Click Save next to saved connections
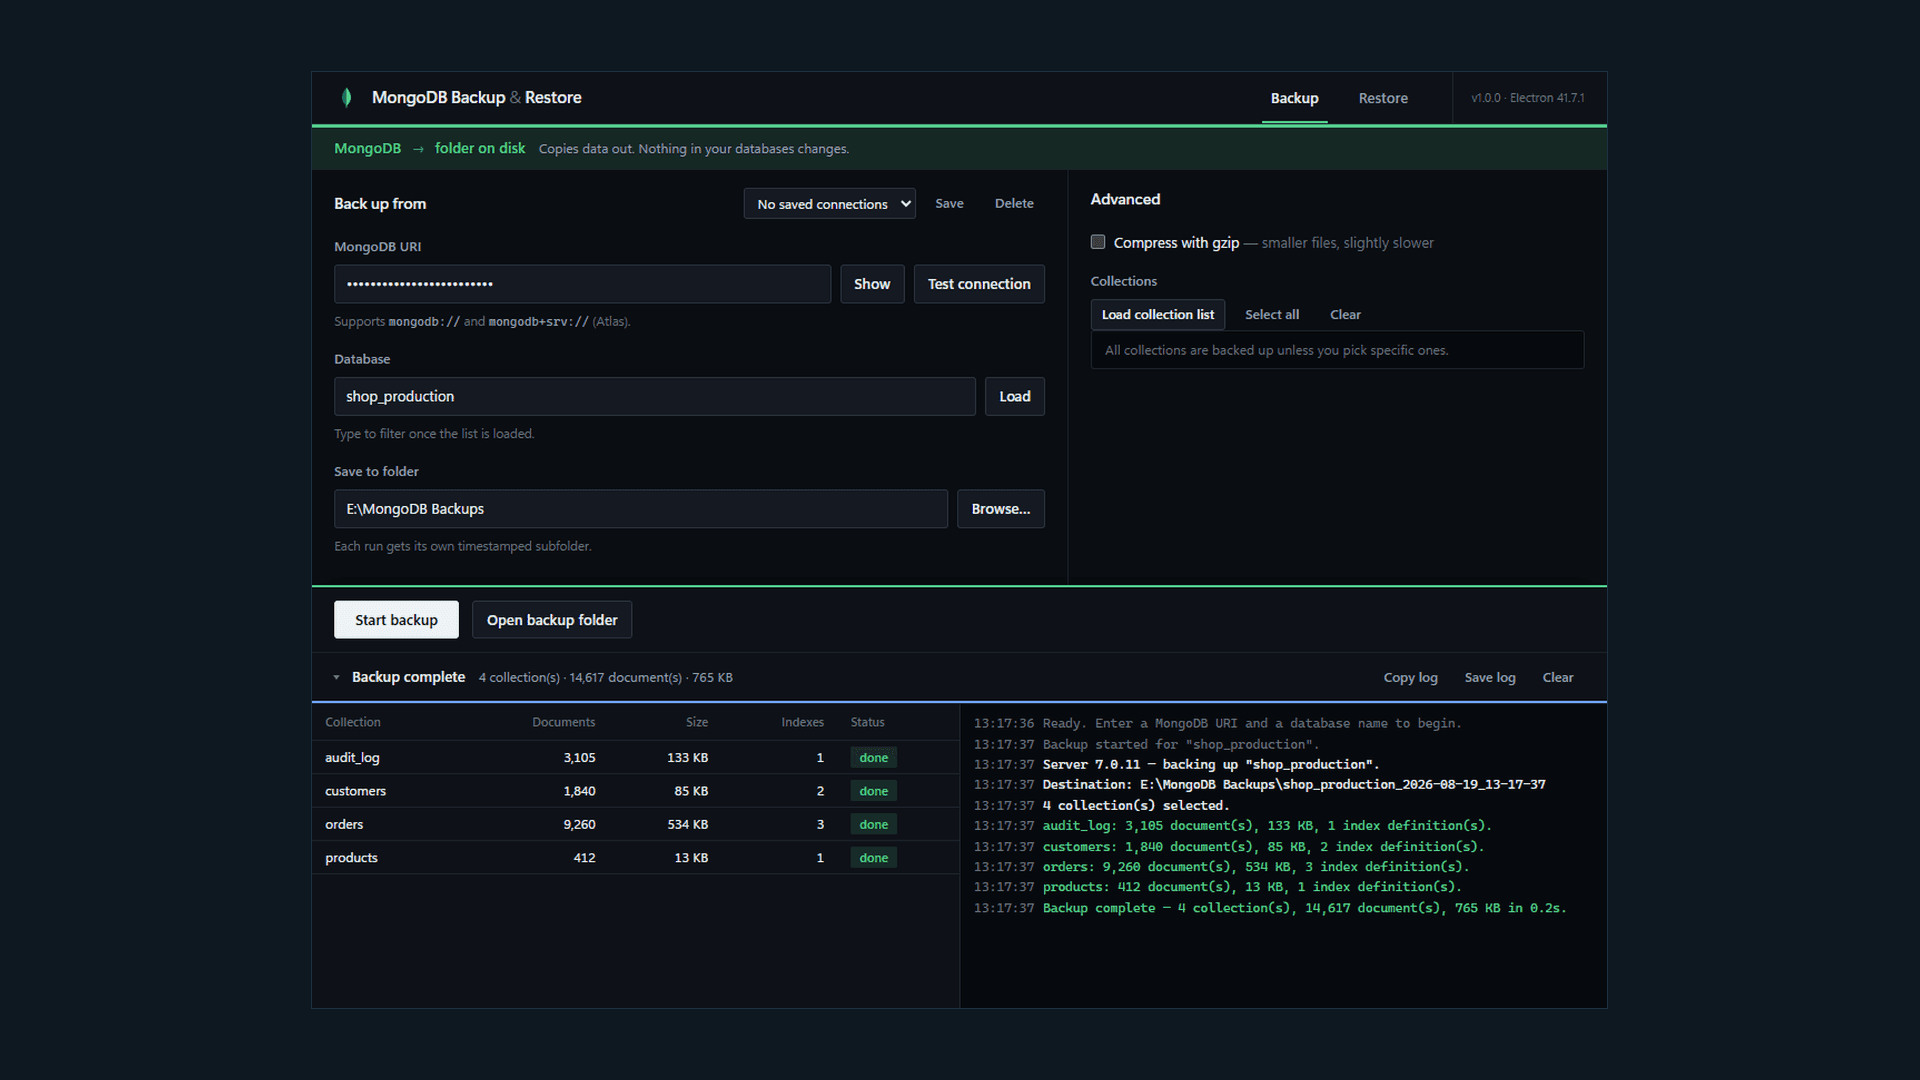 (x=949, y=203)
